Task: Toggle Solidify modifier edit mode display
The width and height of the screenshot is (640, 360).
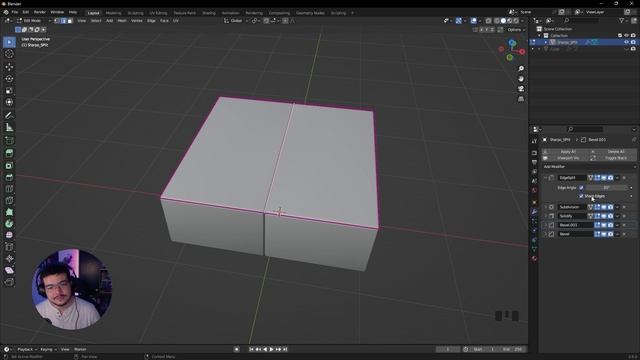Action: [597, 216]
